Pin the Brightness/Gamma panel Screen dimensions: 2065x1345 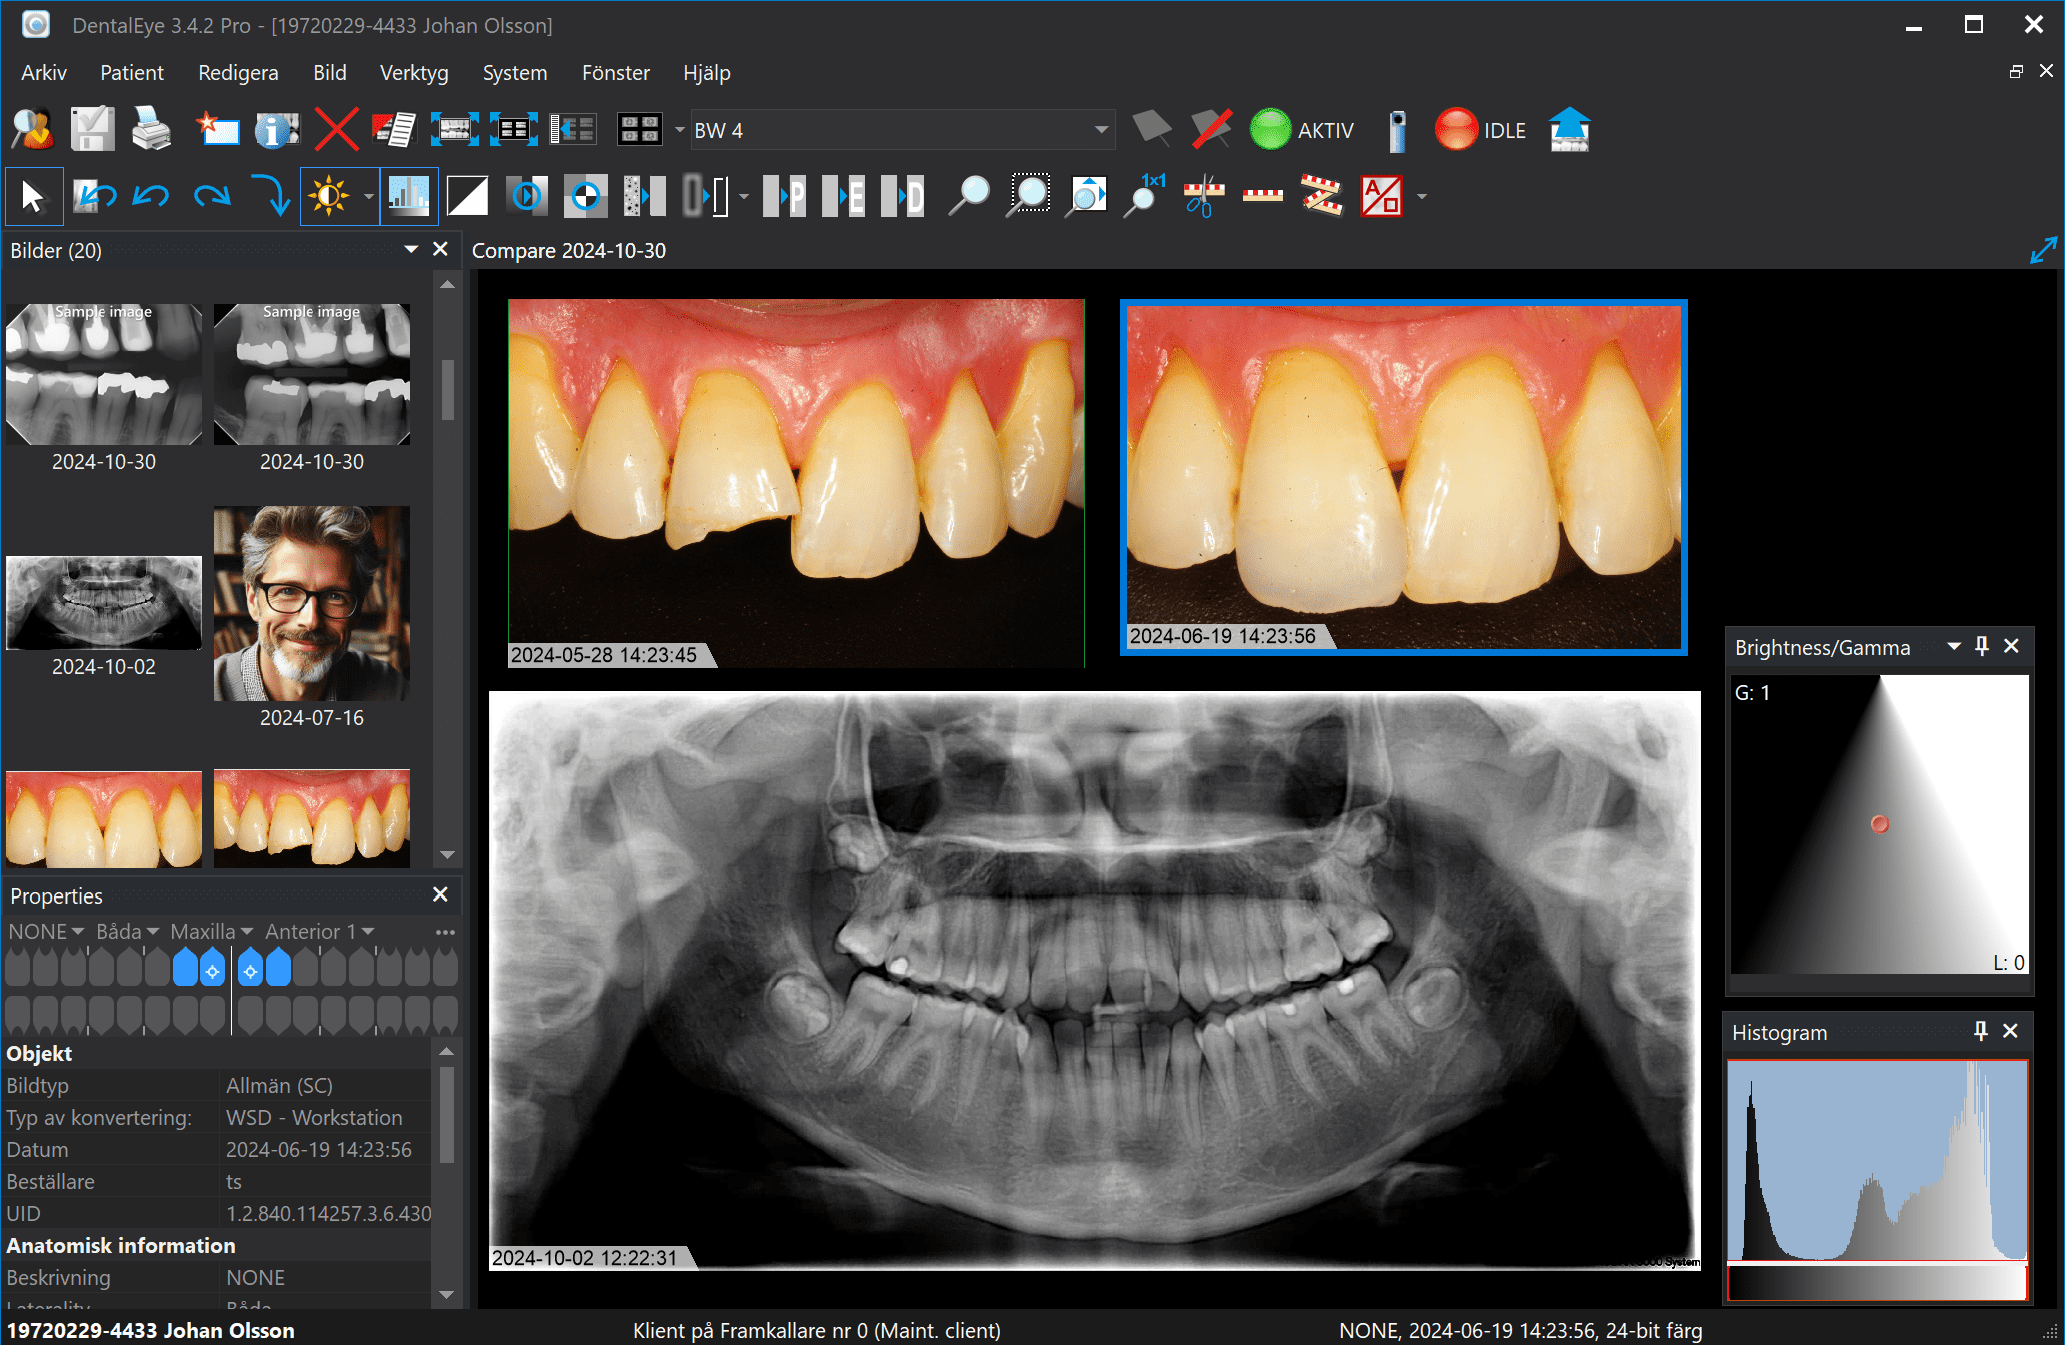[x=1982, y=647]
